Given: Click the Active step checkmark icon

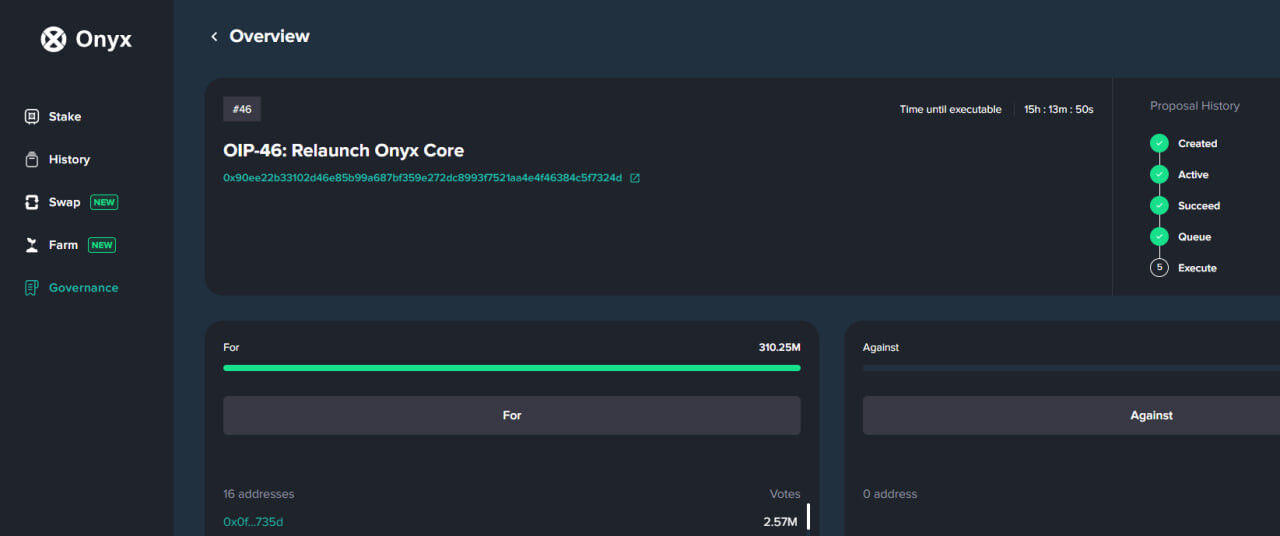Looking at the screenshot, I should pyautogui.click(x=1159, y=174).
